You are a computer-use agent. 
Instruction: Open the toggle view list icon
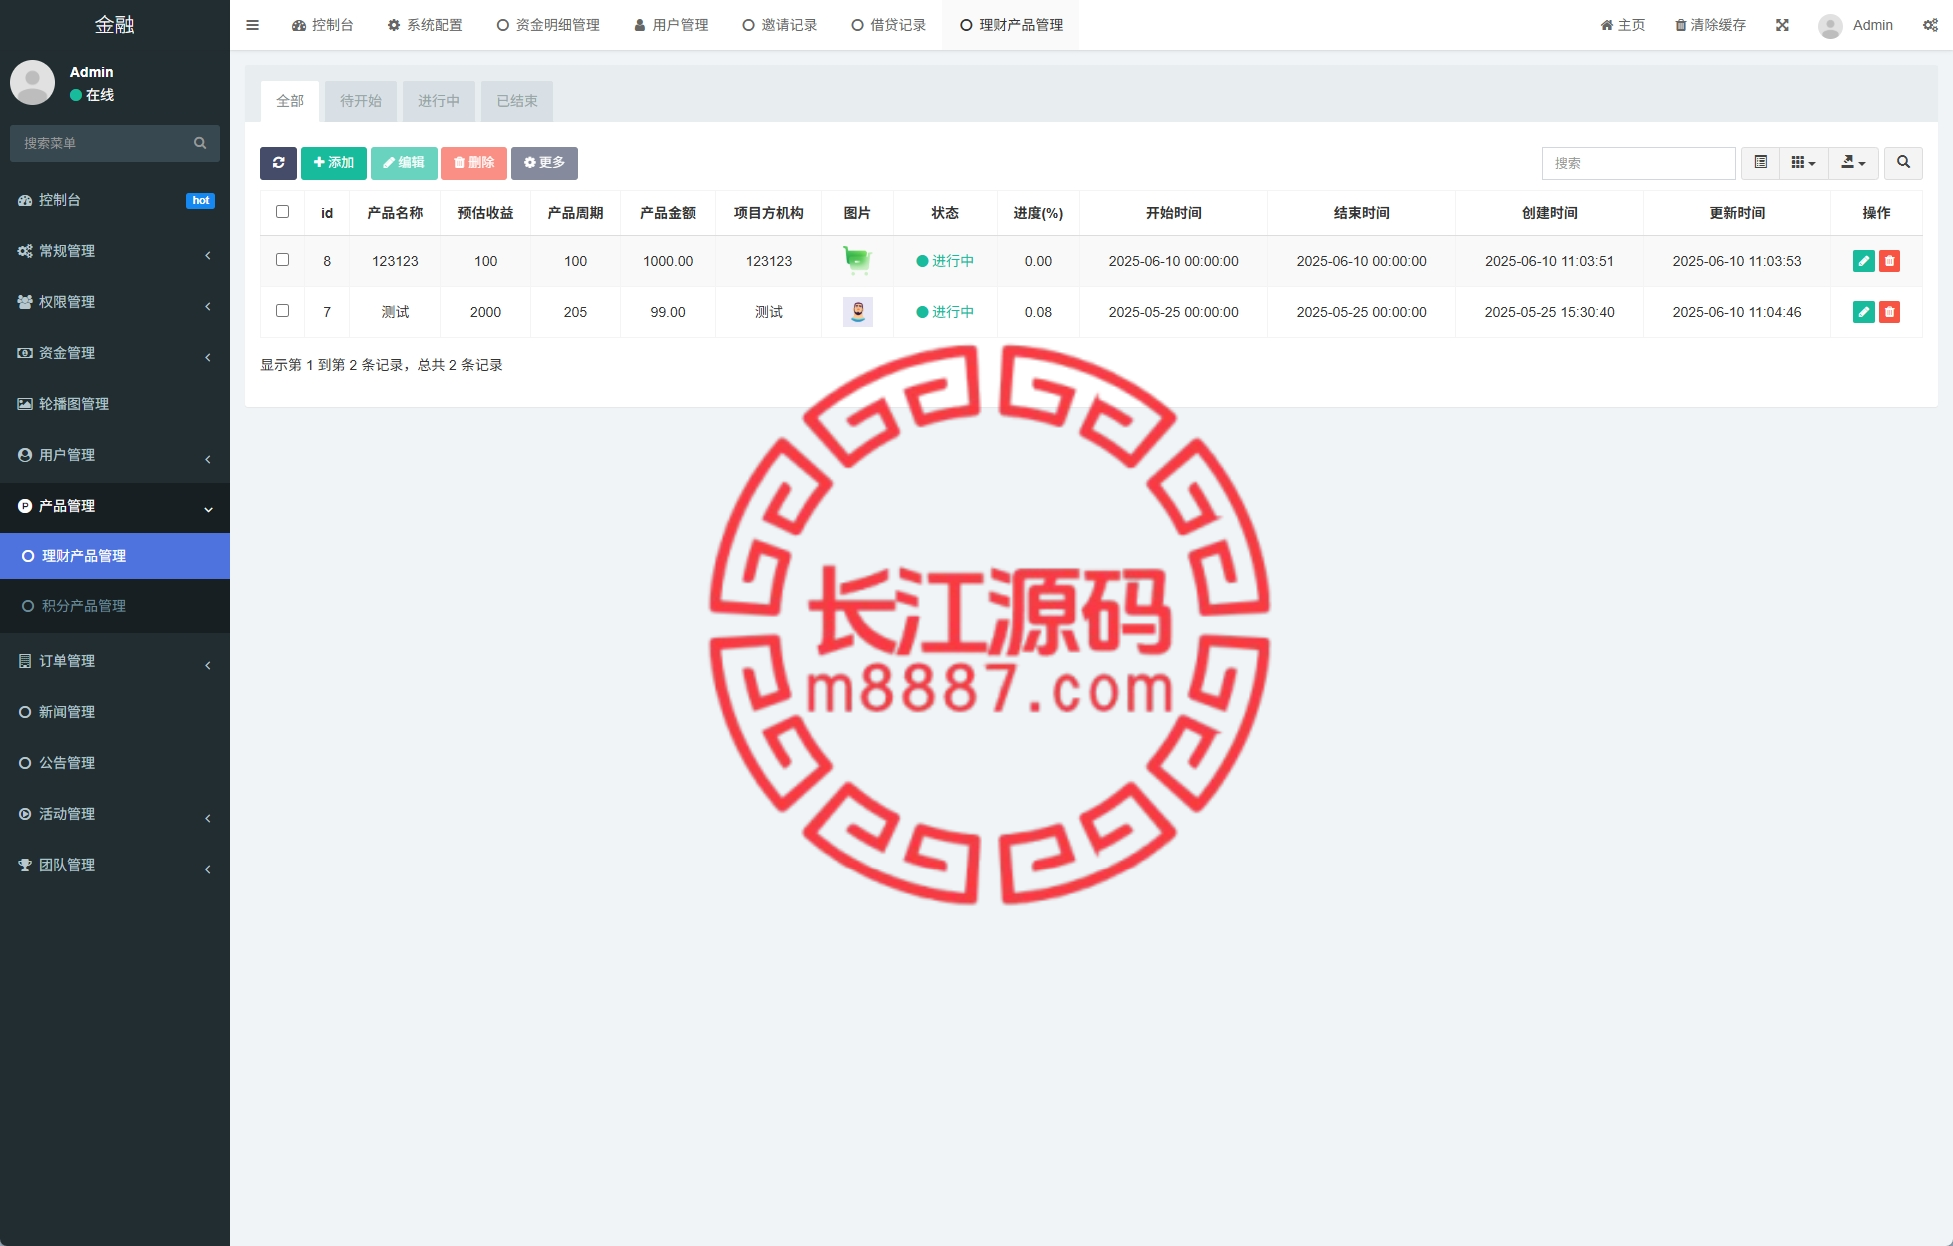click(1760, 163)
